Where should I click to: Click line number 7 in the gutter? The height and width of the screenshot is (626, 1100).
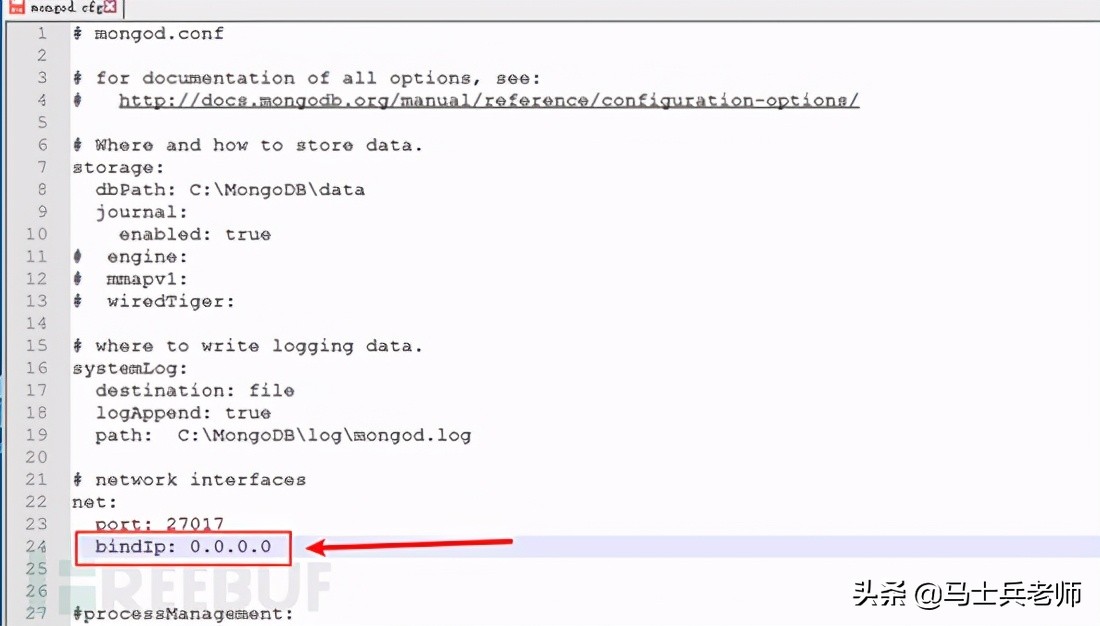coord(42,168)
